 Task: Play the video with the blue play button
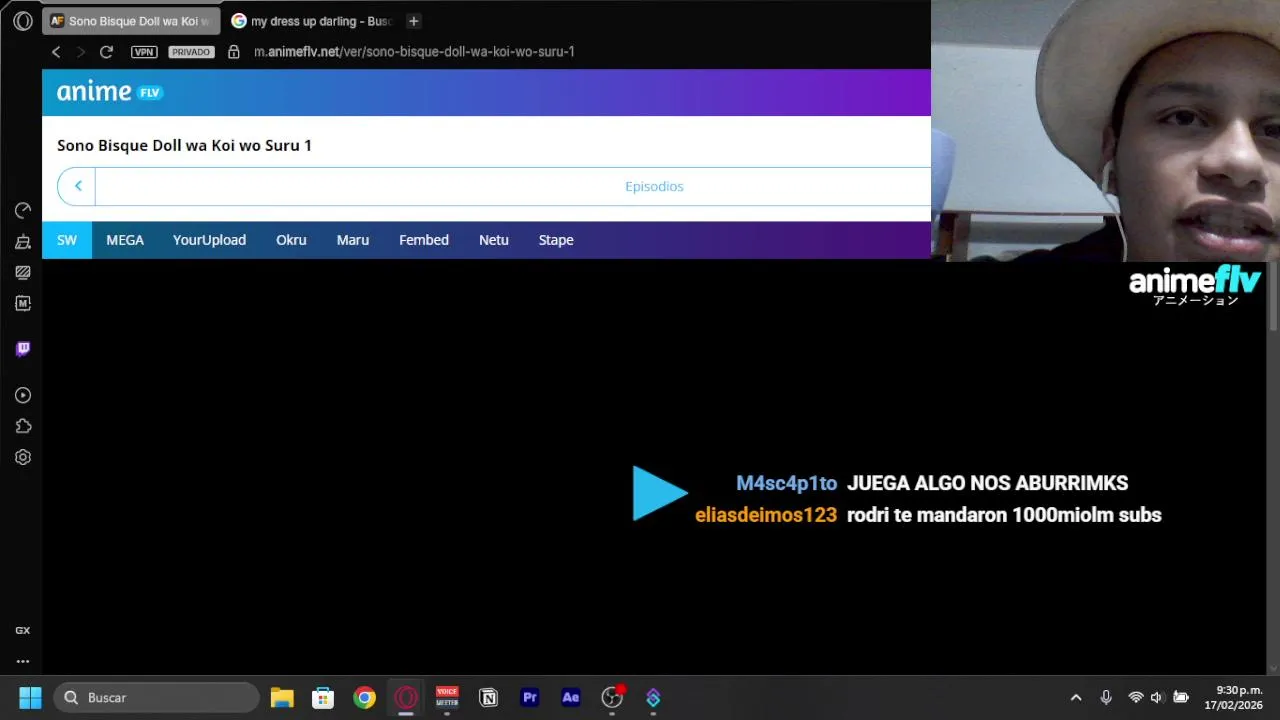click(x=659, y=493)
